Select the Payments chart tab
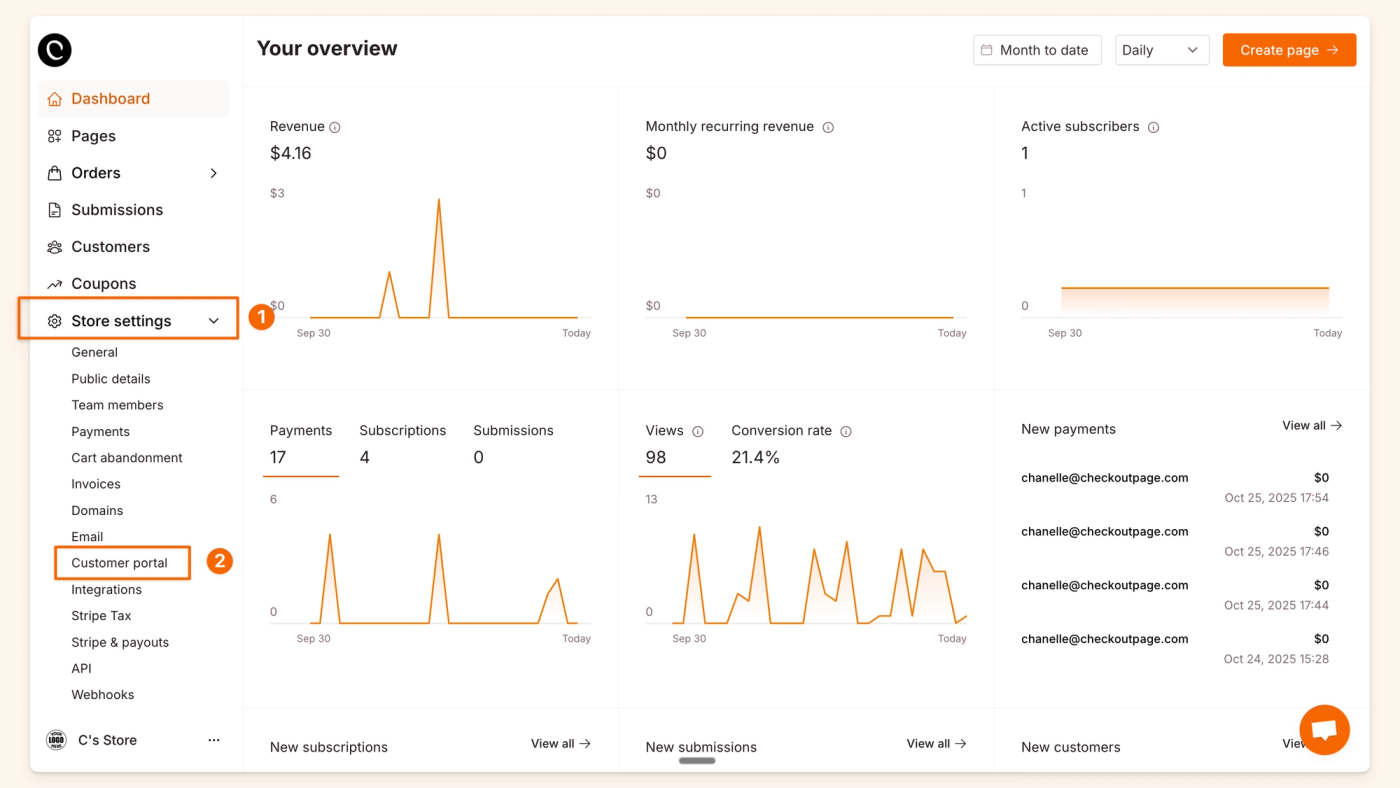The height and width of the screenshot is (788, 1400). click(x=301, y=444)
